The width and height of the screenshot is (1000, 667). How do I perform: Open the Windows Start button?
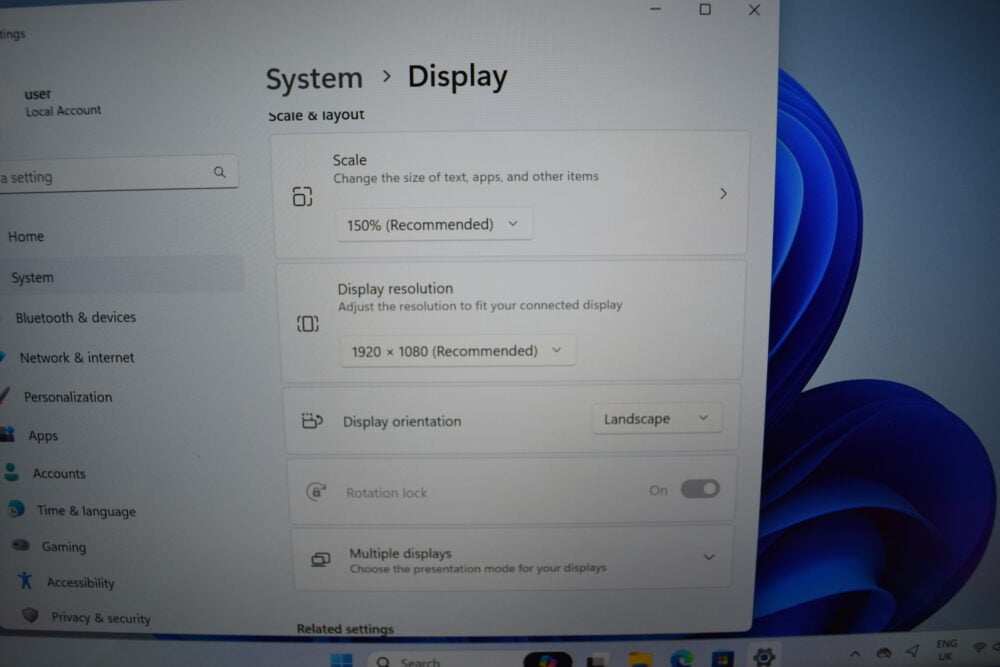click(x=341, y=660)
